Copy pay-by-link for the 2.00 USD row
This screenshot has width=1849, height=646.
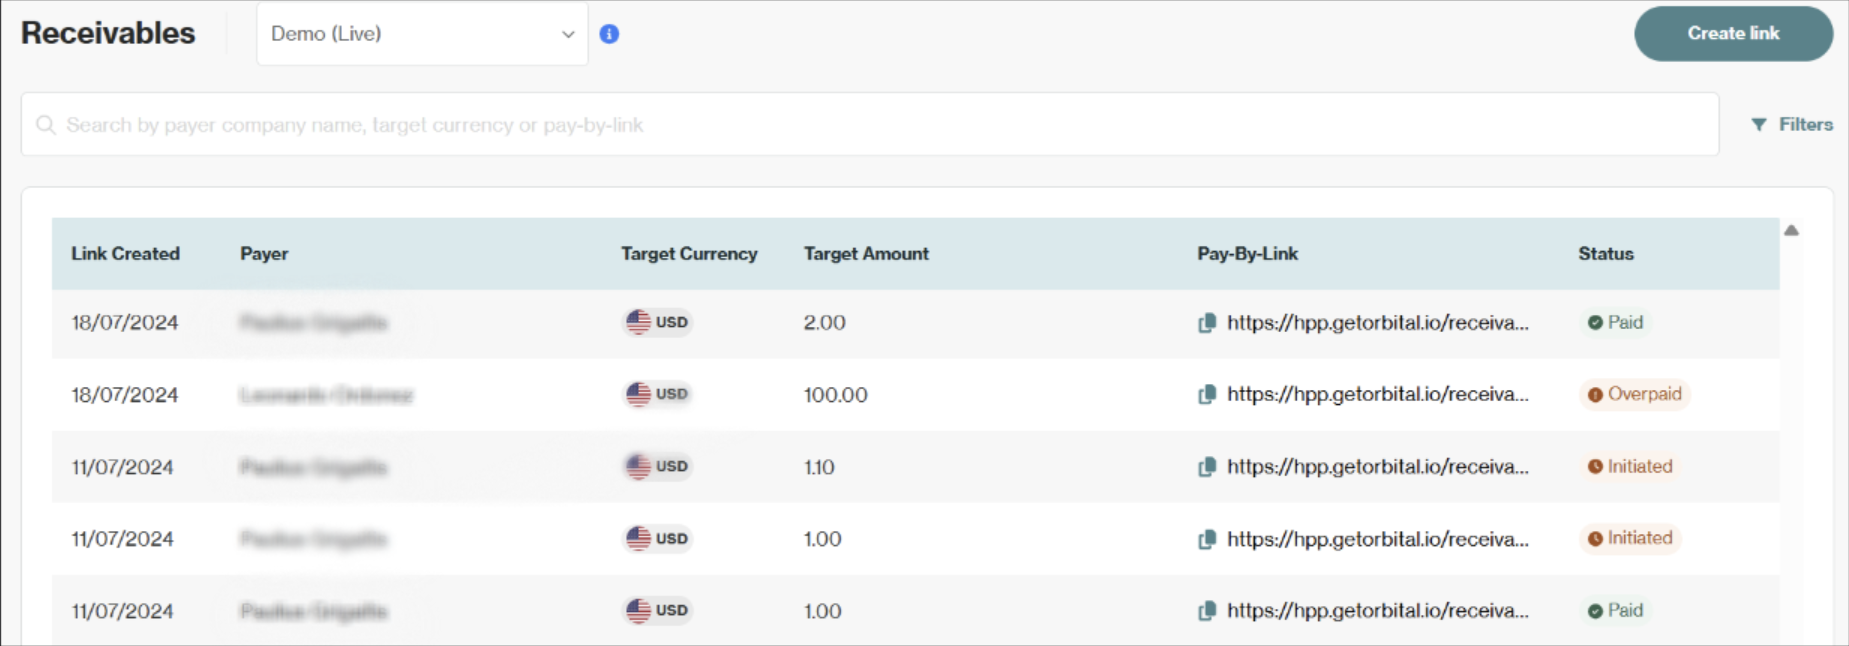(x=1207, y=323)
